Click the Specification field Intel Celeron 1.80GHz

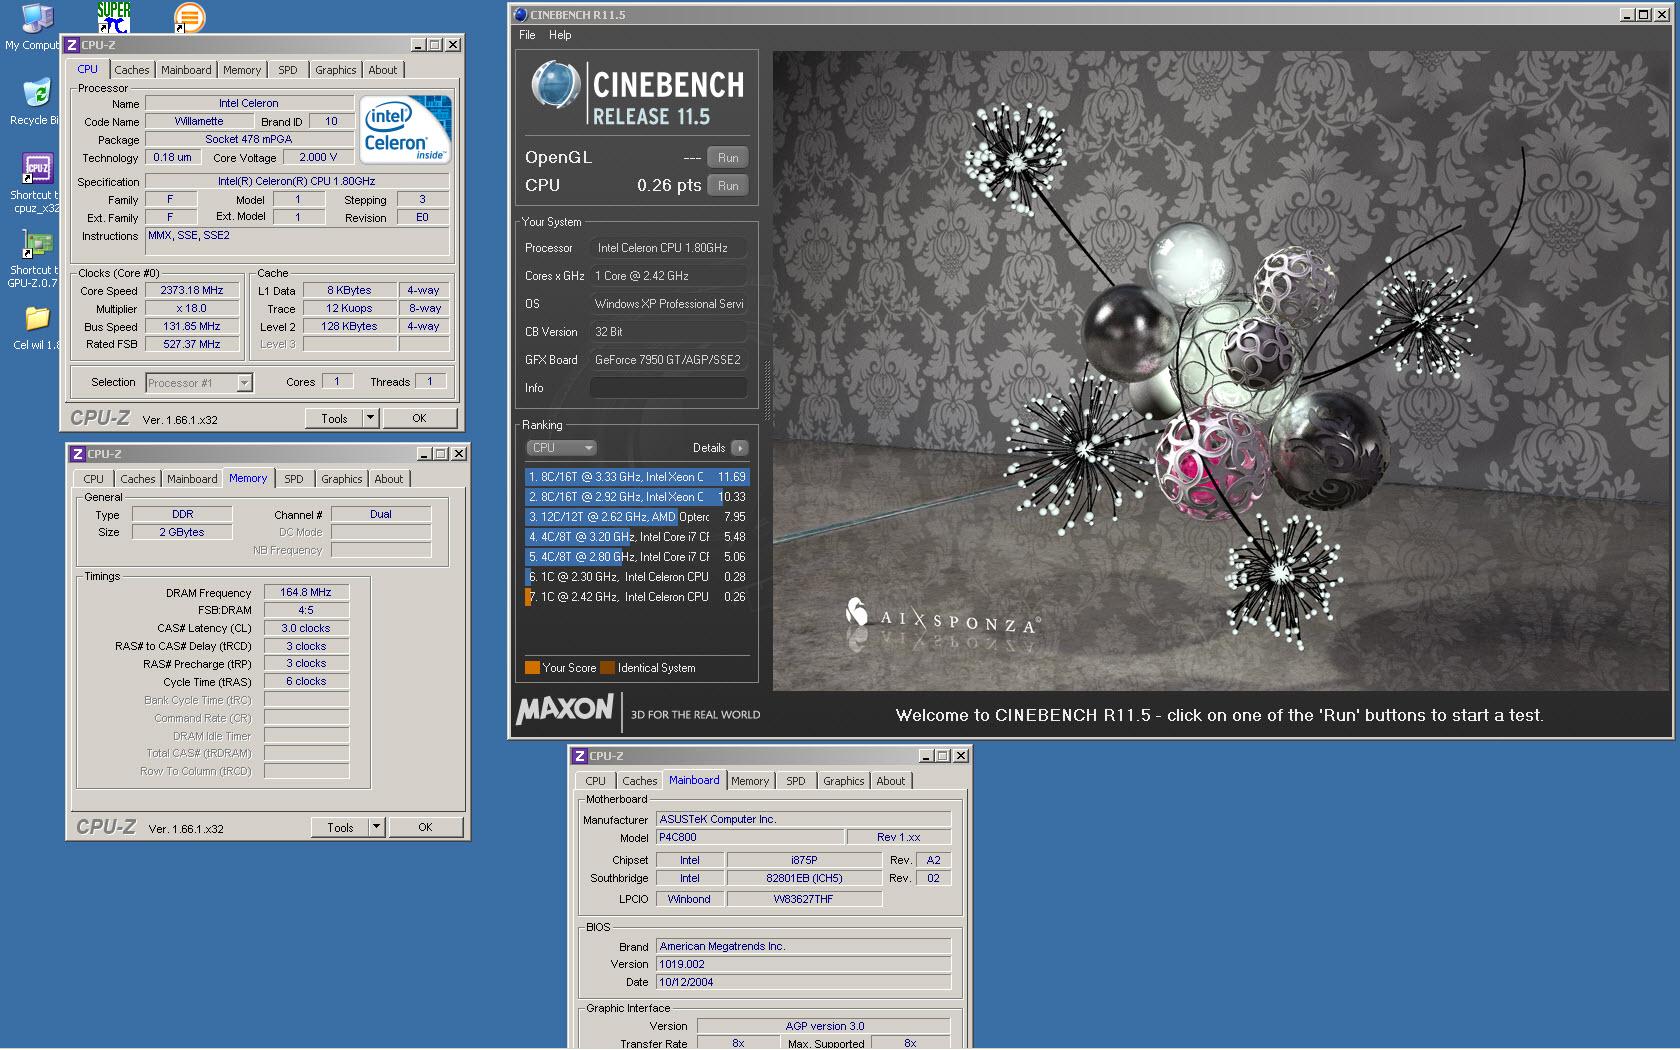297,181
